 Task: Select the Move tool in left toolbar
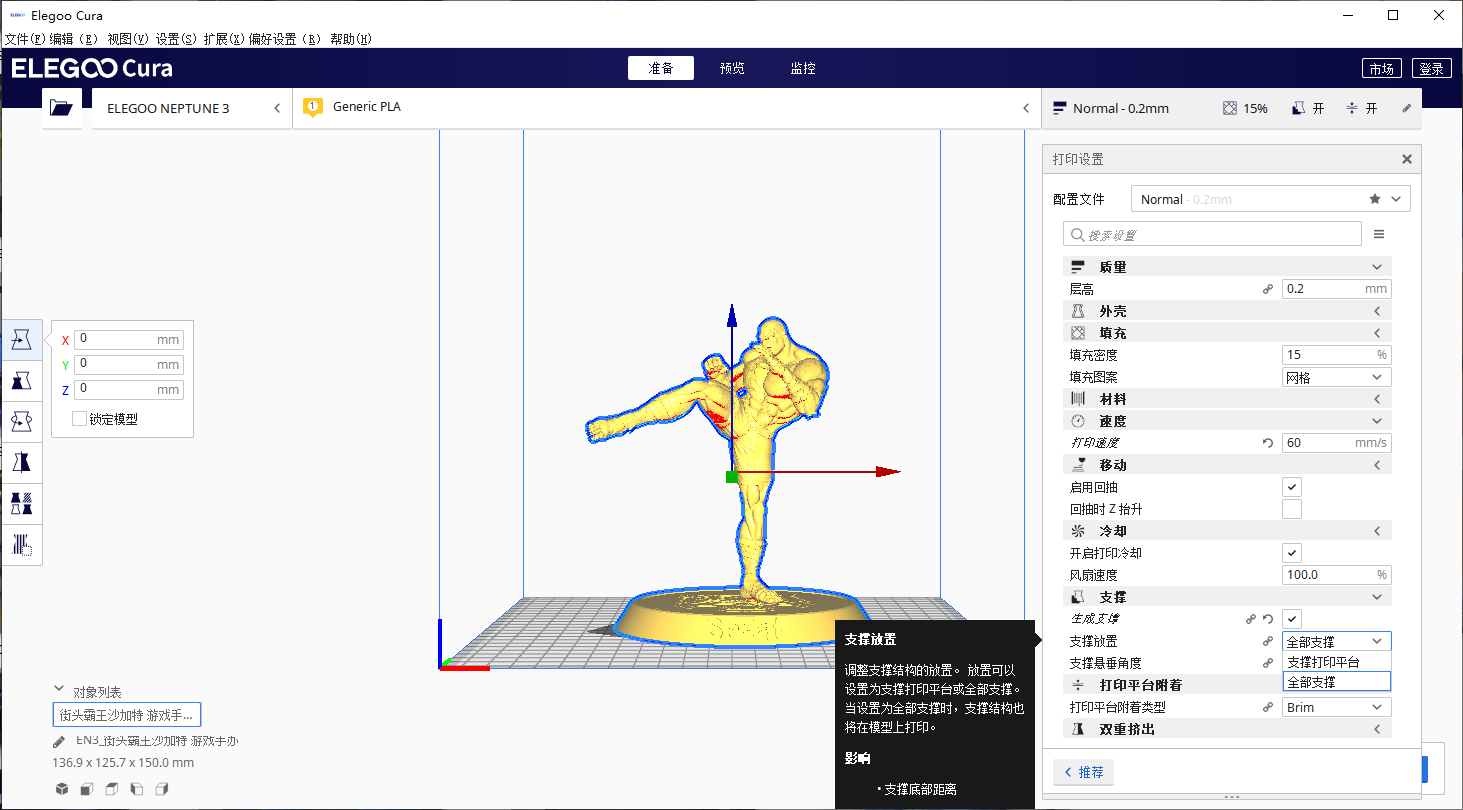click(x=22, y=340)
